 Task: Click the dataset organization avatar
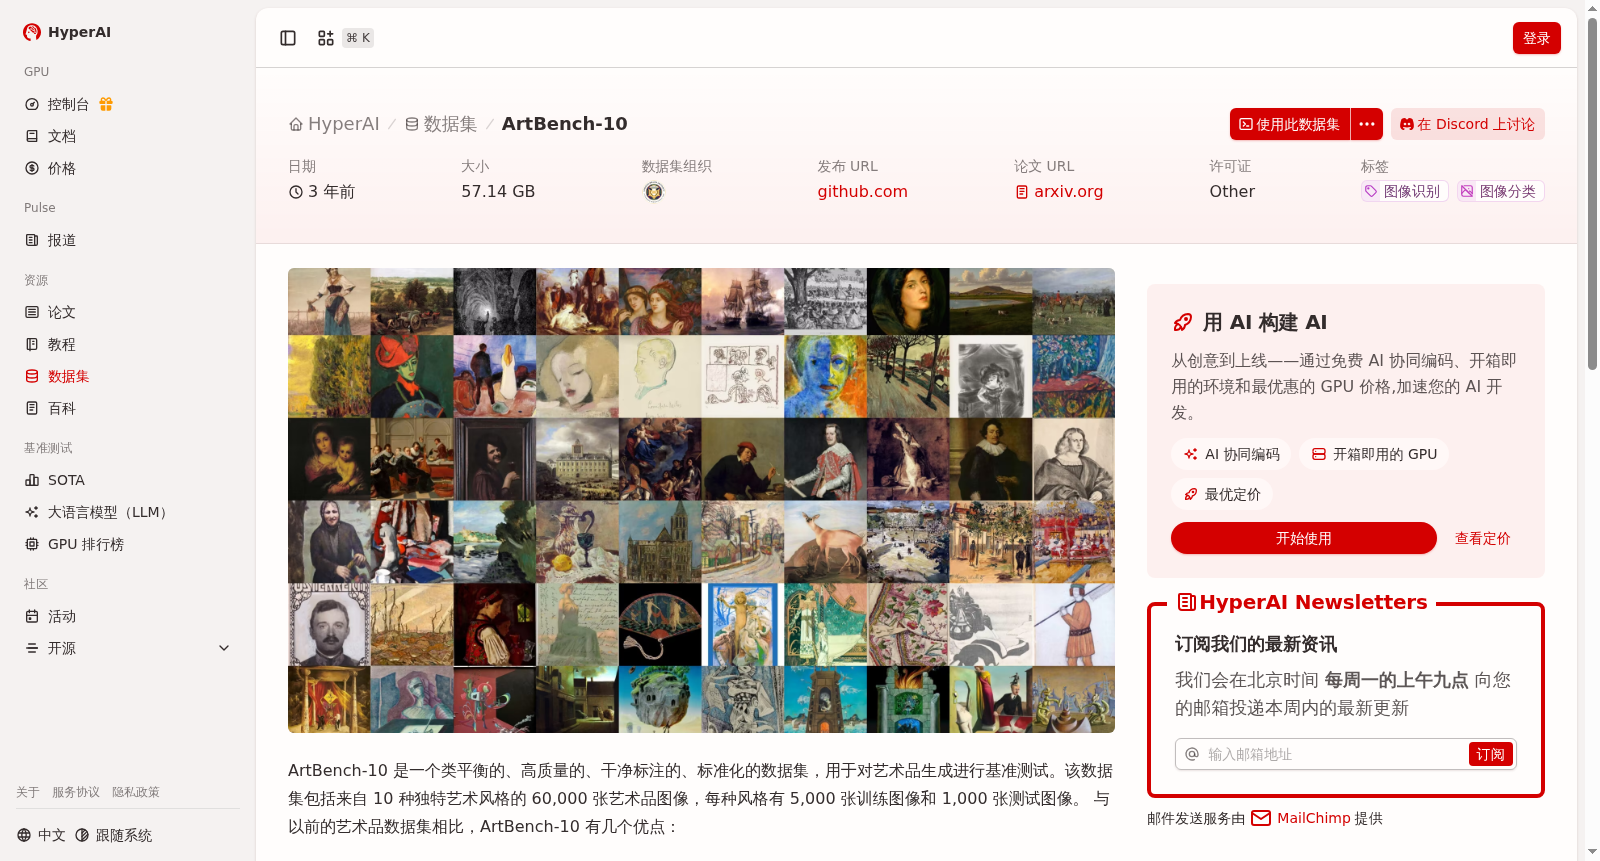tap(654, 192)
